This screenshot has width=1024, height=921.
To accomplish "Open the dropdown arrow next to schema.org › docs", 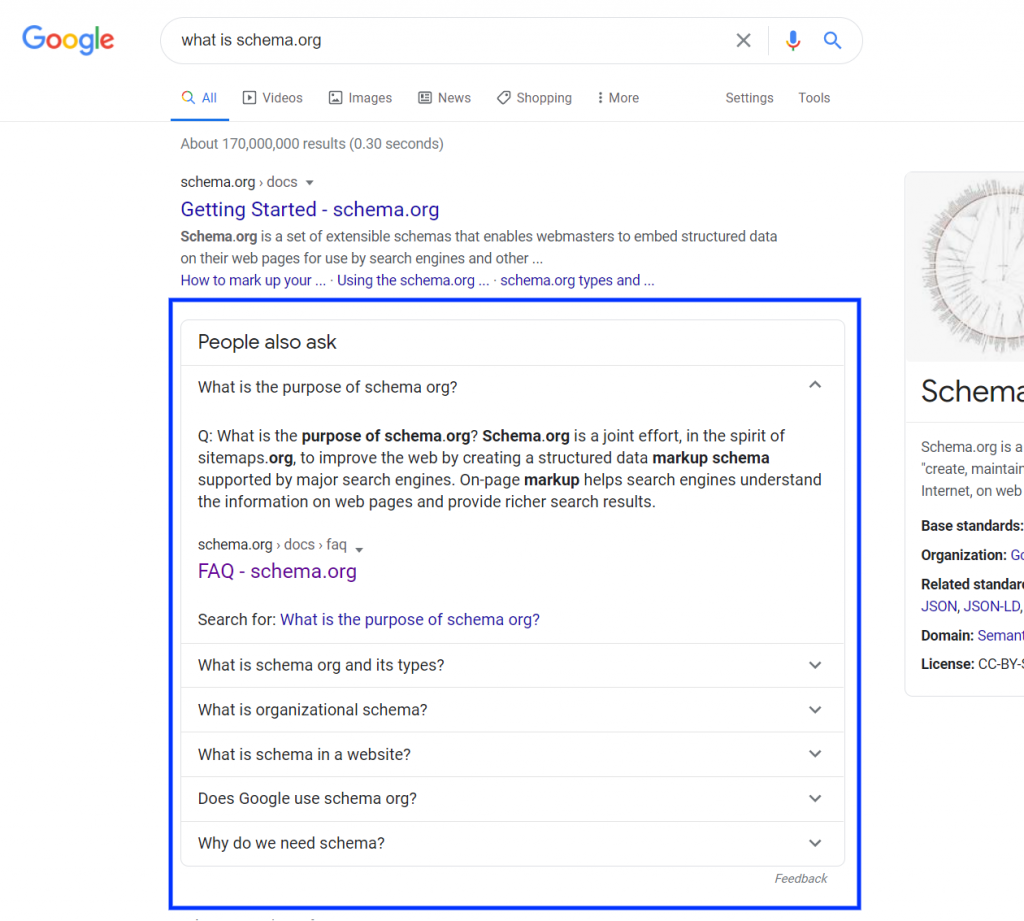I will [310, 183].
